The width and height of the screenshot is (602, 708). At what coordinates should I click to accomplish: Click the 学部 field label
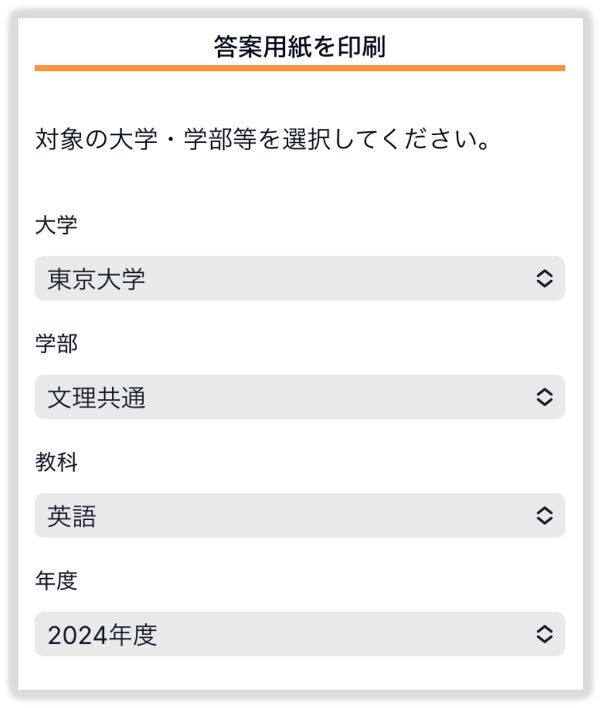pyautogui.click(x=56, y=344)
